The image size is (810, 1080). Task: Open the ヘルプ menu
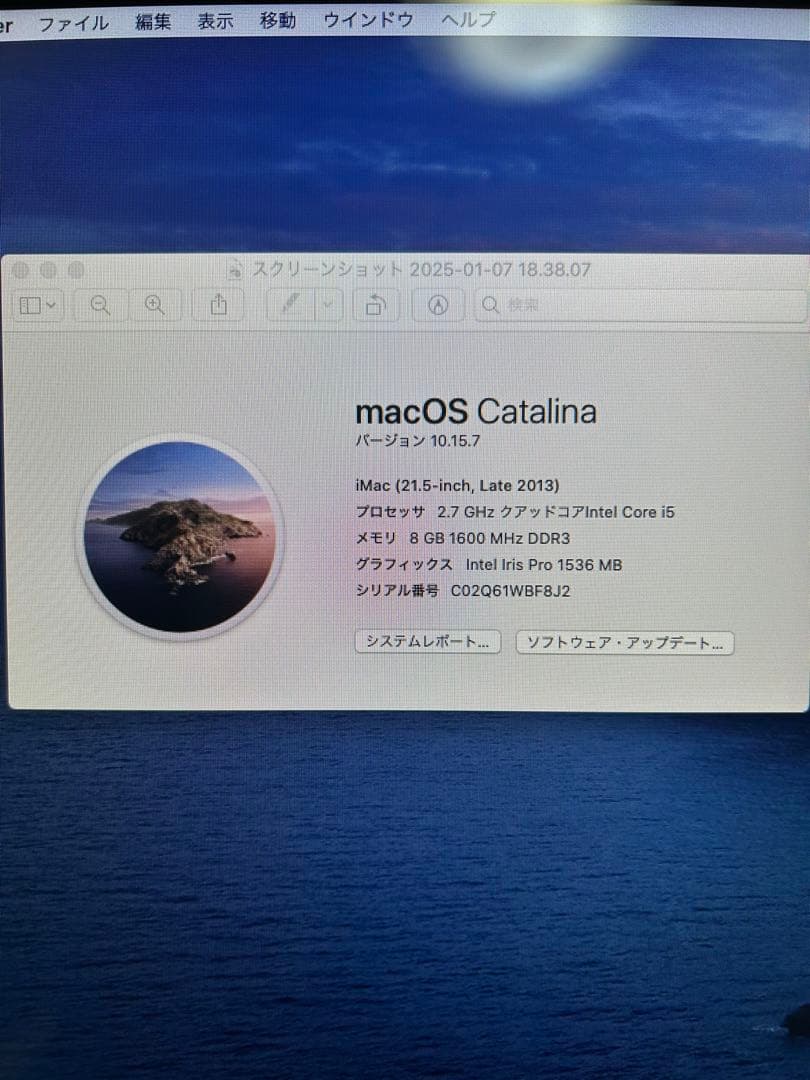tap(465, 20)
